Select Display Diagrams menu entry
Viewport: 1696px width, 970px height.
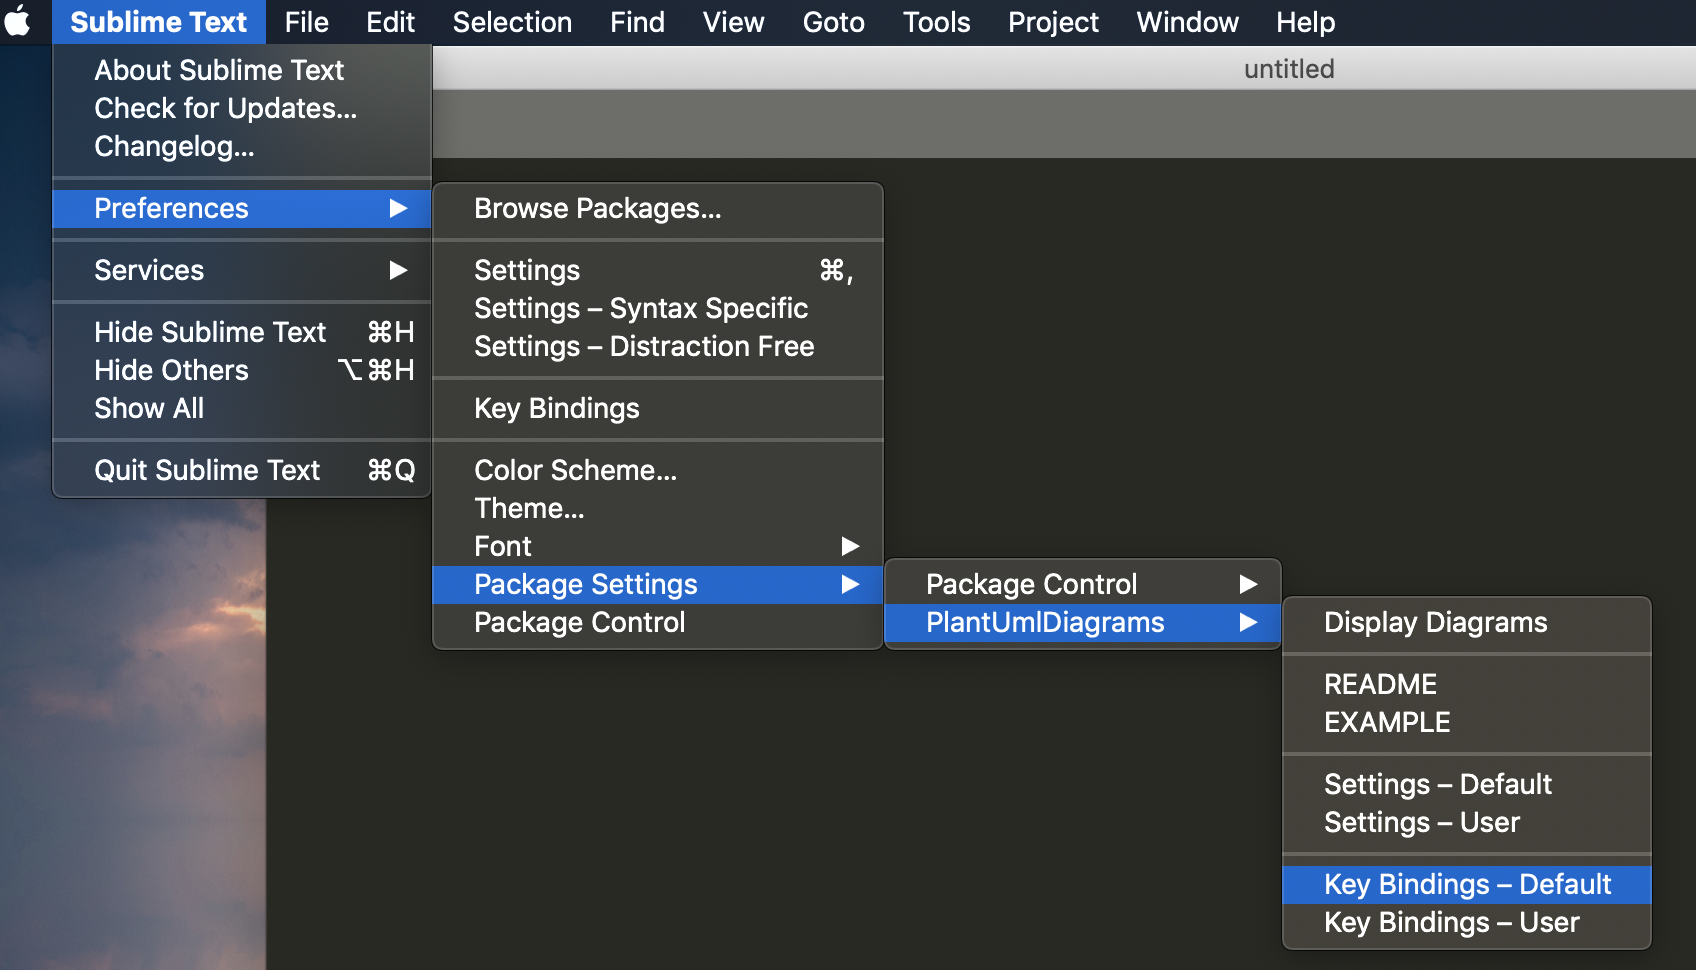[x=1435, y=623]
